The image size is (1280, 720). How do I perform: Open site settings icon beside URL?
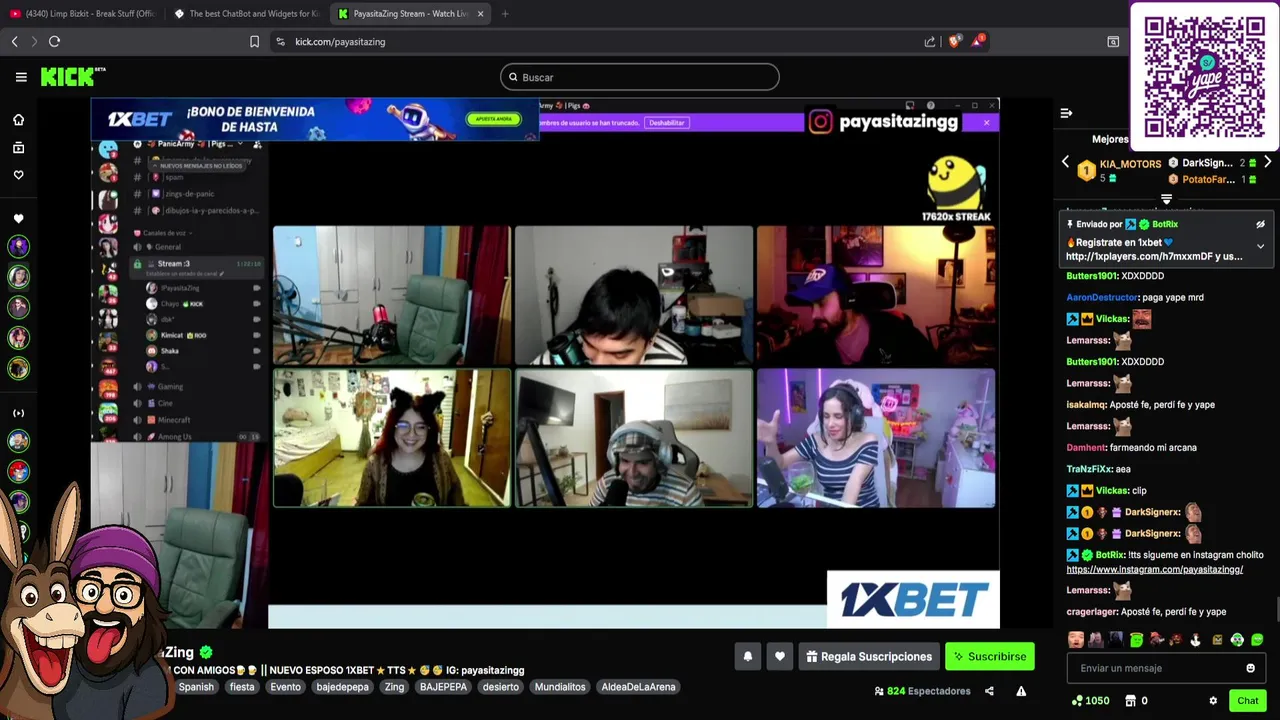280,41
